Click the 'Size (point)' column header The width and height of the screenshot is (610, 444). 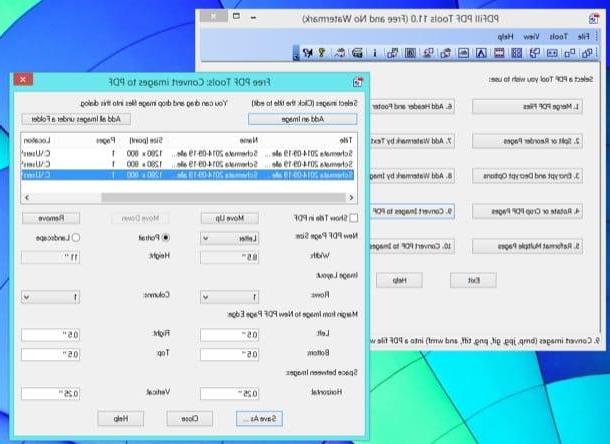(x=146, y=140)
